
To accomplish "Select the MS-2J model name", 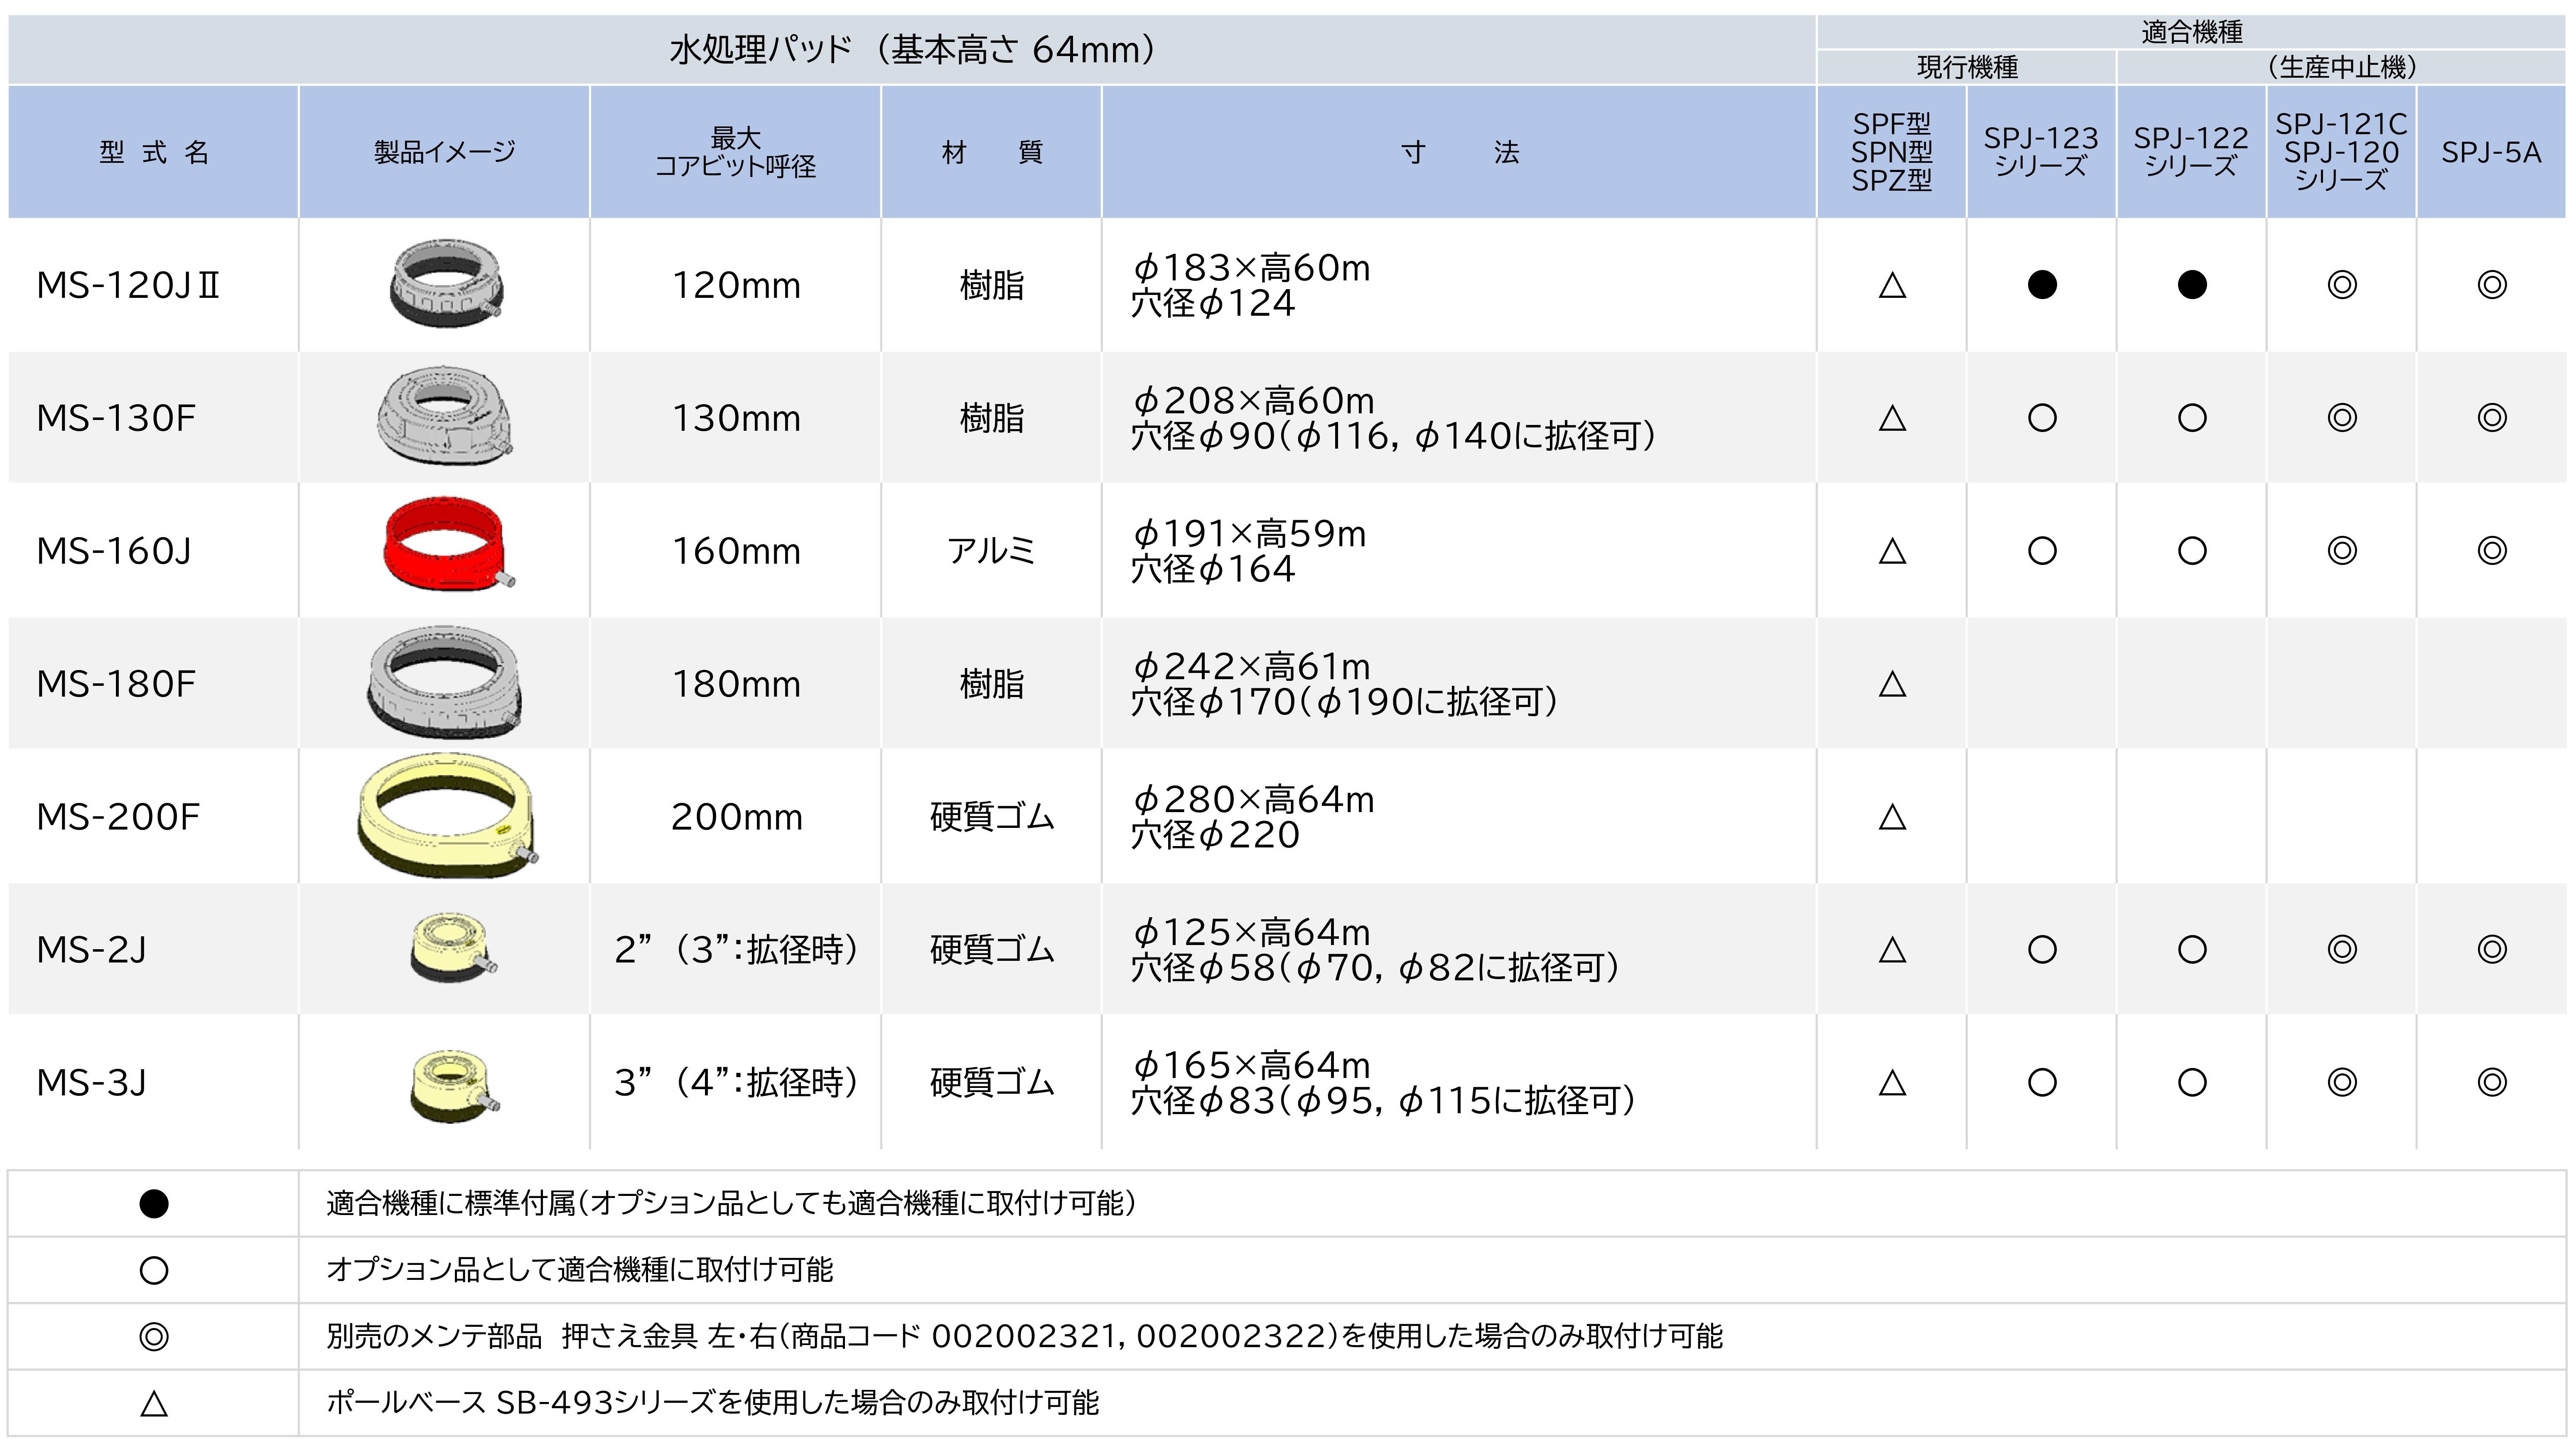I will pos(91,950).
